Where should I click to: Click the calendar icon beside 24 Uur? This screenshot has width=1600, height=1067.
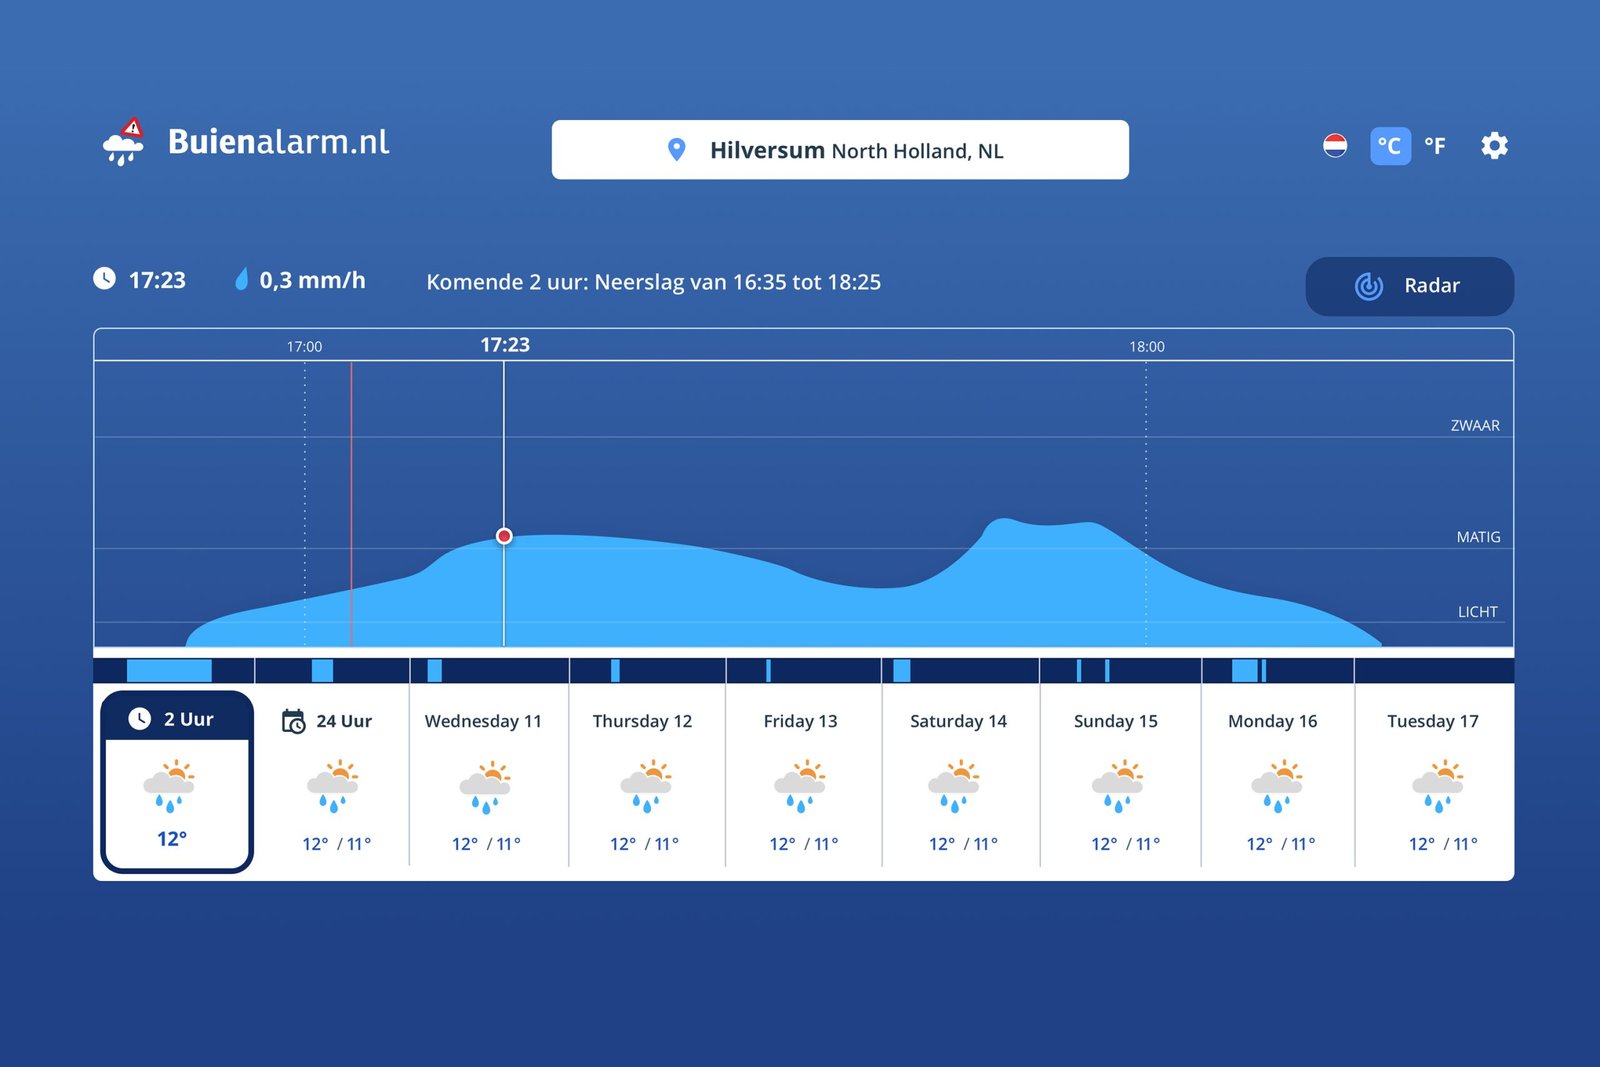pos(291,720)
